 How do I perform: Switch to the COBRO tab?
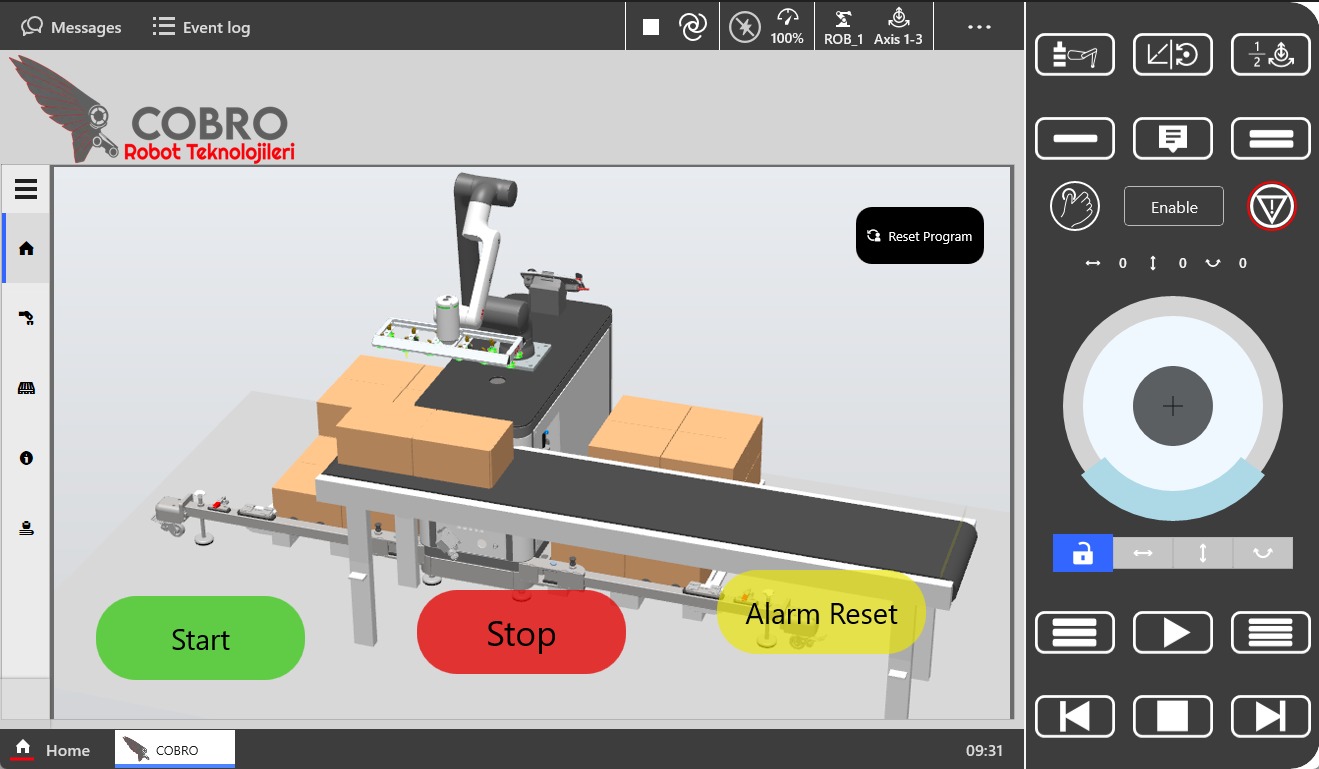[x=175, y=750]
